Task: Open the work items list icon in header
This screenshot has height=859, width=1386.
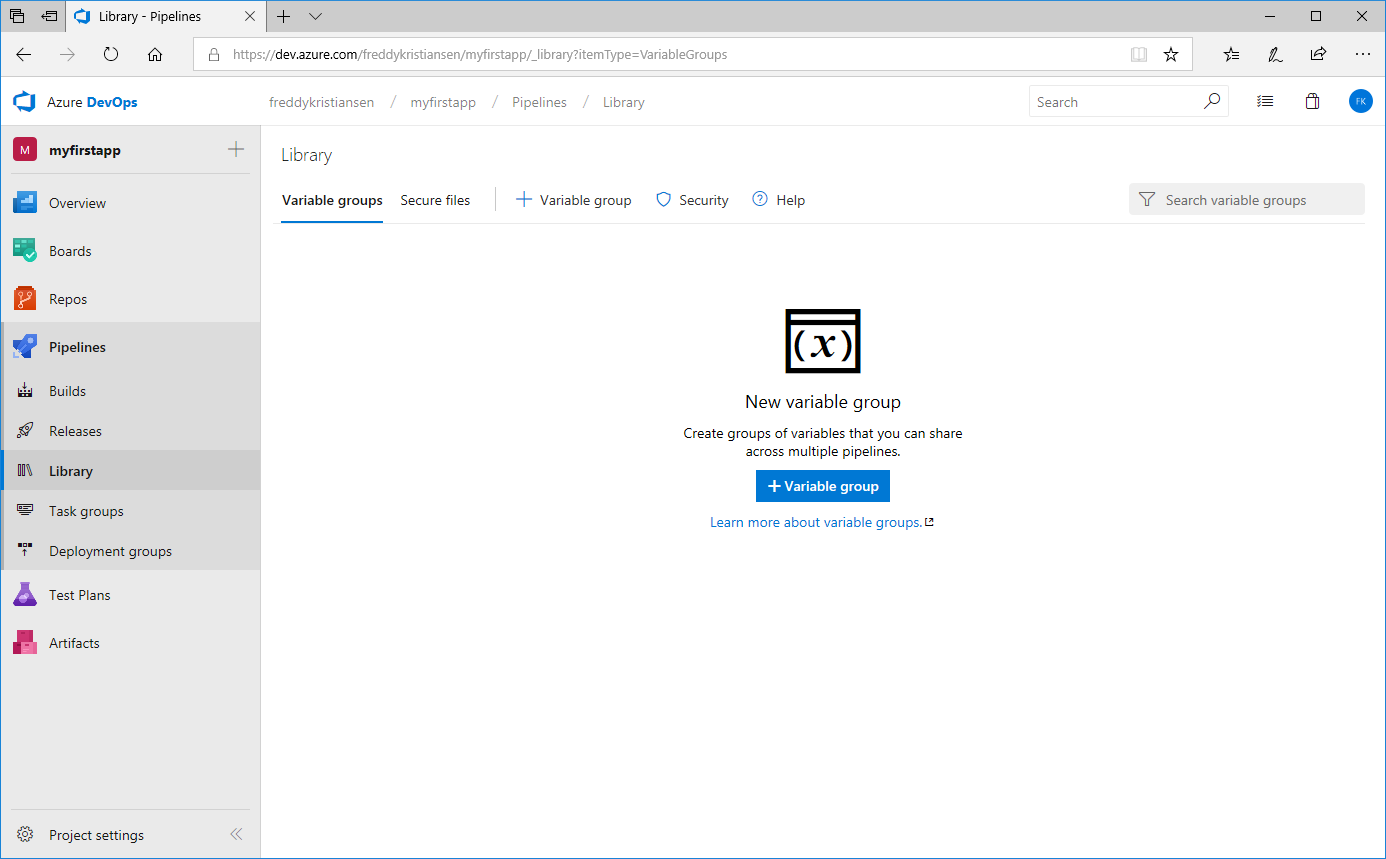Action: pyautogui.click(x=1265, y=102)
